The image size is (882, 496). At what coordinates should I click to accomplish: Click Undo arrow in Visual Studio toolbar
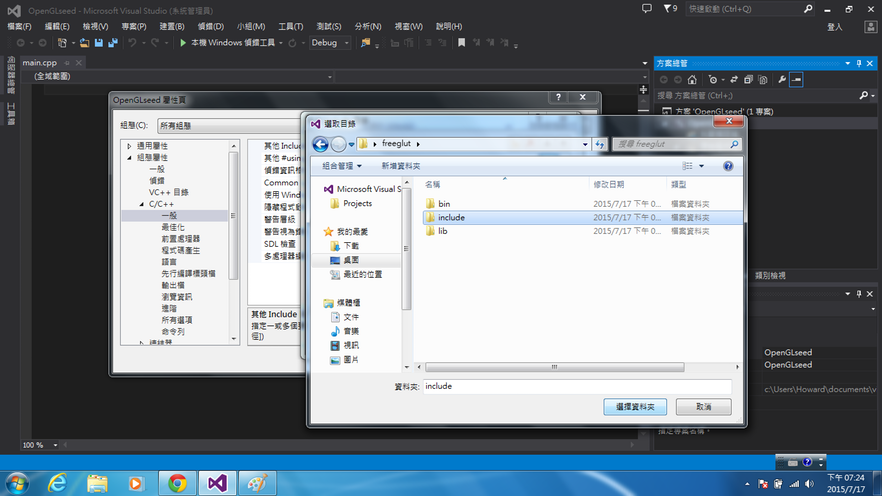(132, 43)
